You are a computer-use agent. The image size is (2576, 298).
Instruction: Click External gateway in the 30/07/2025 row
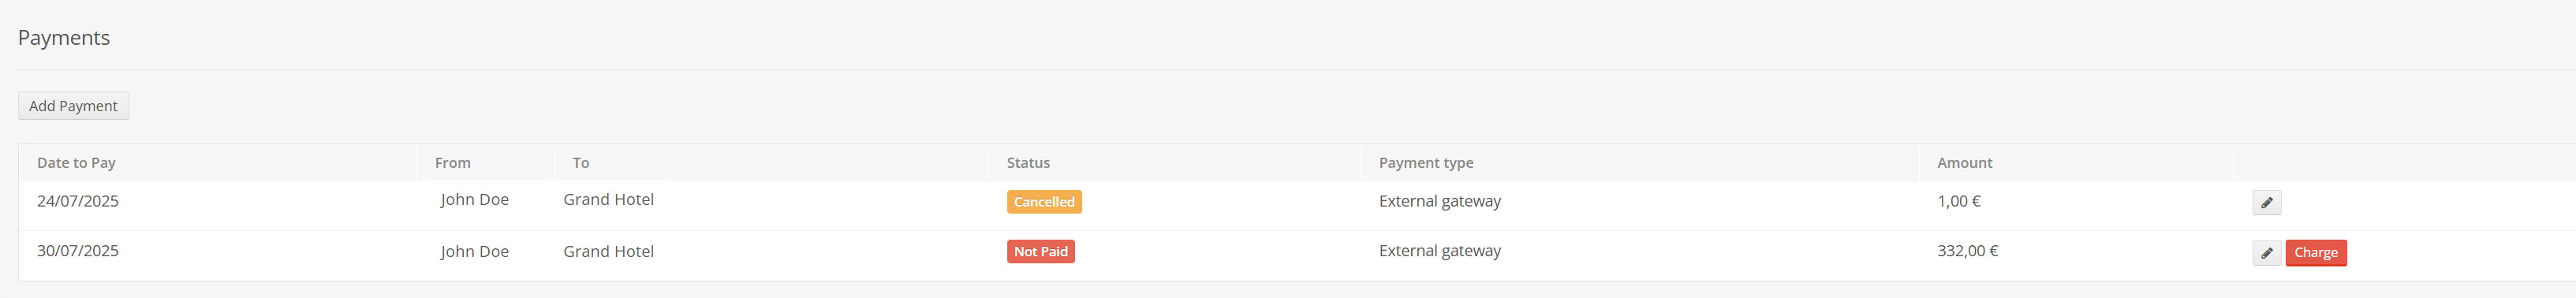[1440, 251]
